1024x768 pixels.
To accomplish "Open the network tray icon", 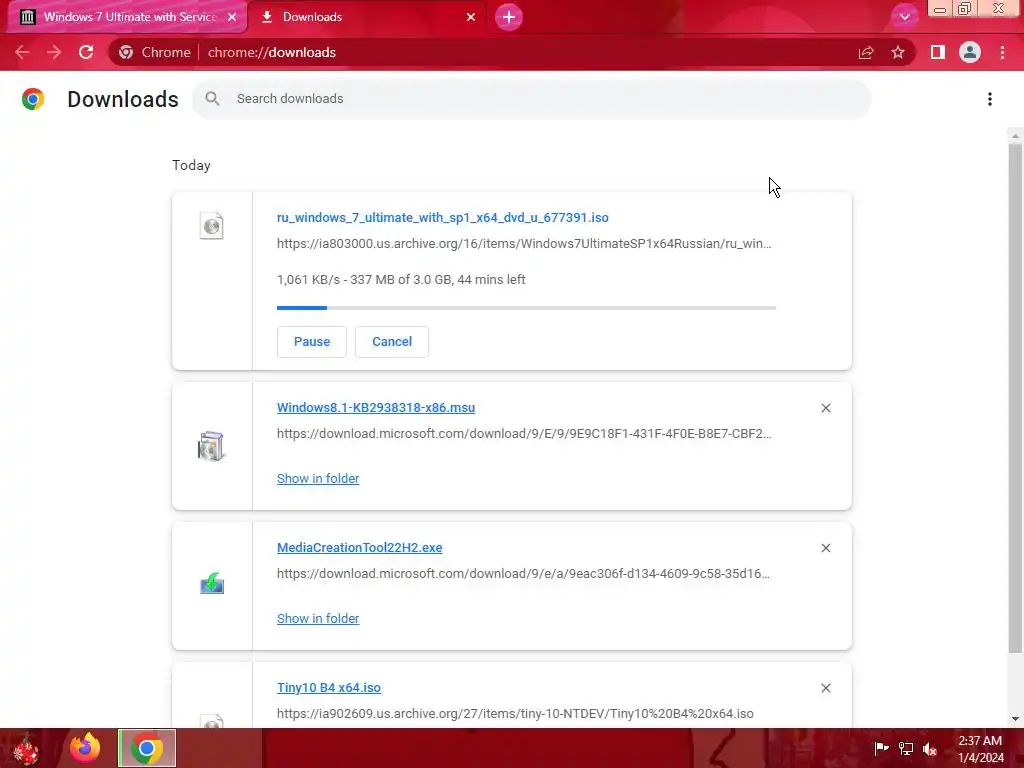I will (906, 748).
